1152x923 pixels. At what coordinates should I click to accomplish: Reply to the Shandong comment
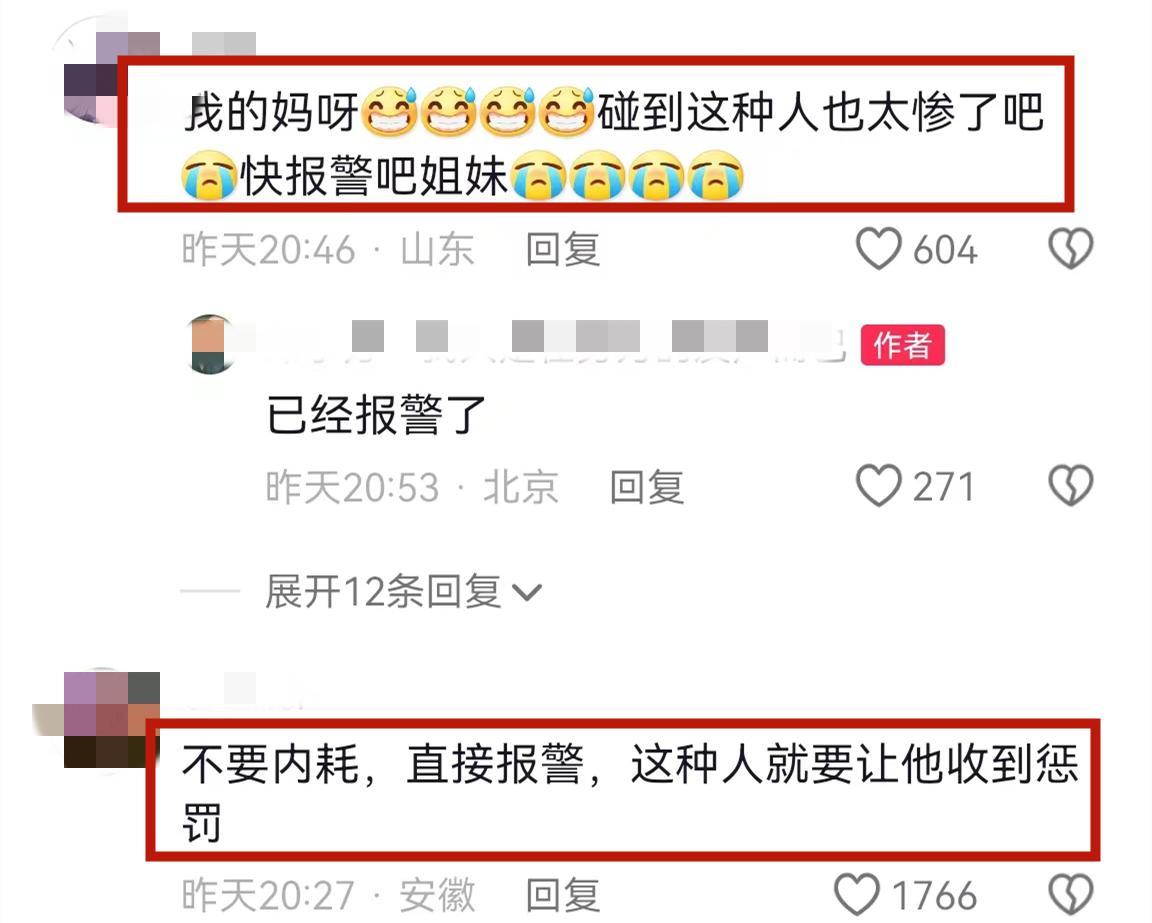(x=563, y=250)
